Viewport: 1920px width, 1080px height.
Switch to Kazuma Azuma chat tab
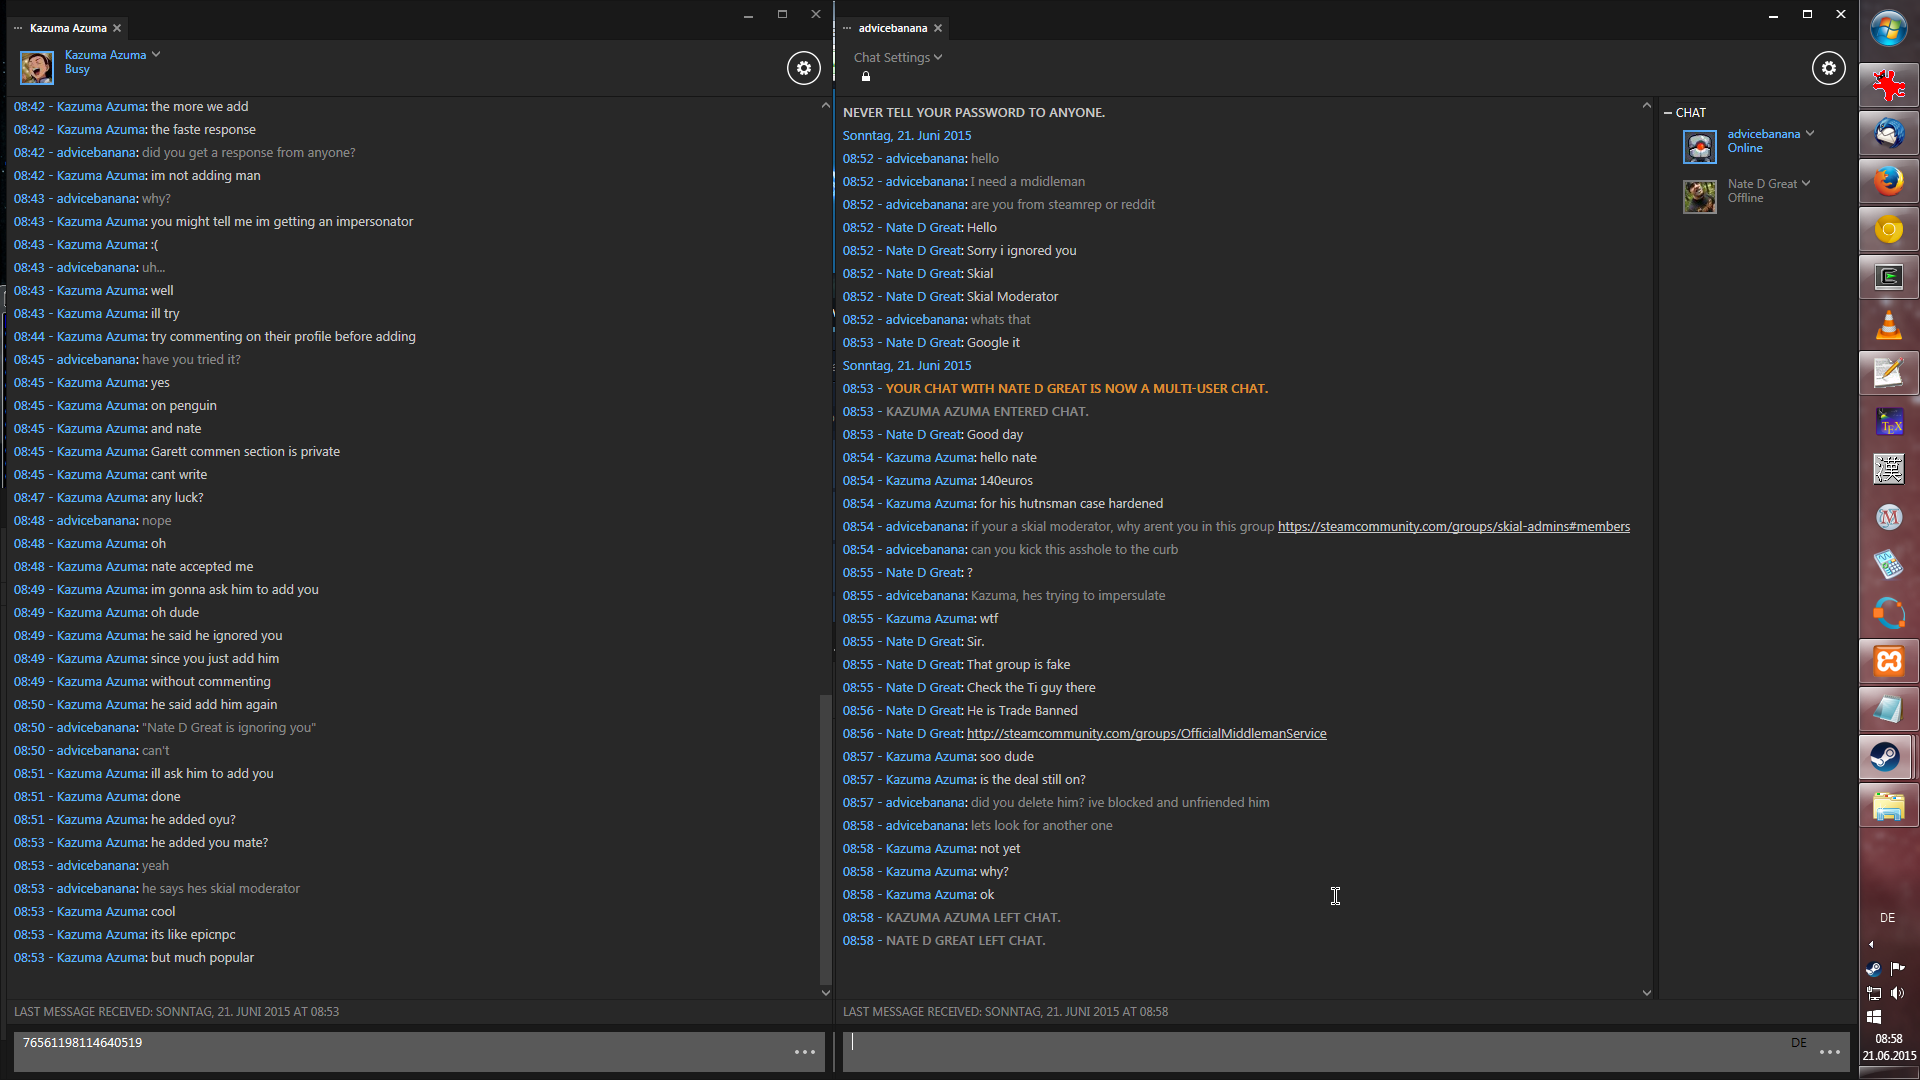pyautogui.click(x=68, y=28)
